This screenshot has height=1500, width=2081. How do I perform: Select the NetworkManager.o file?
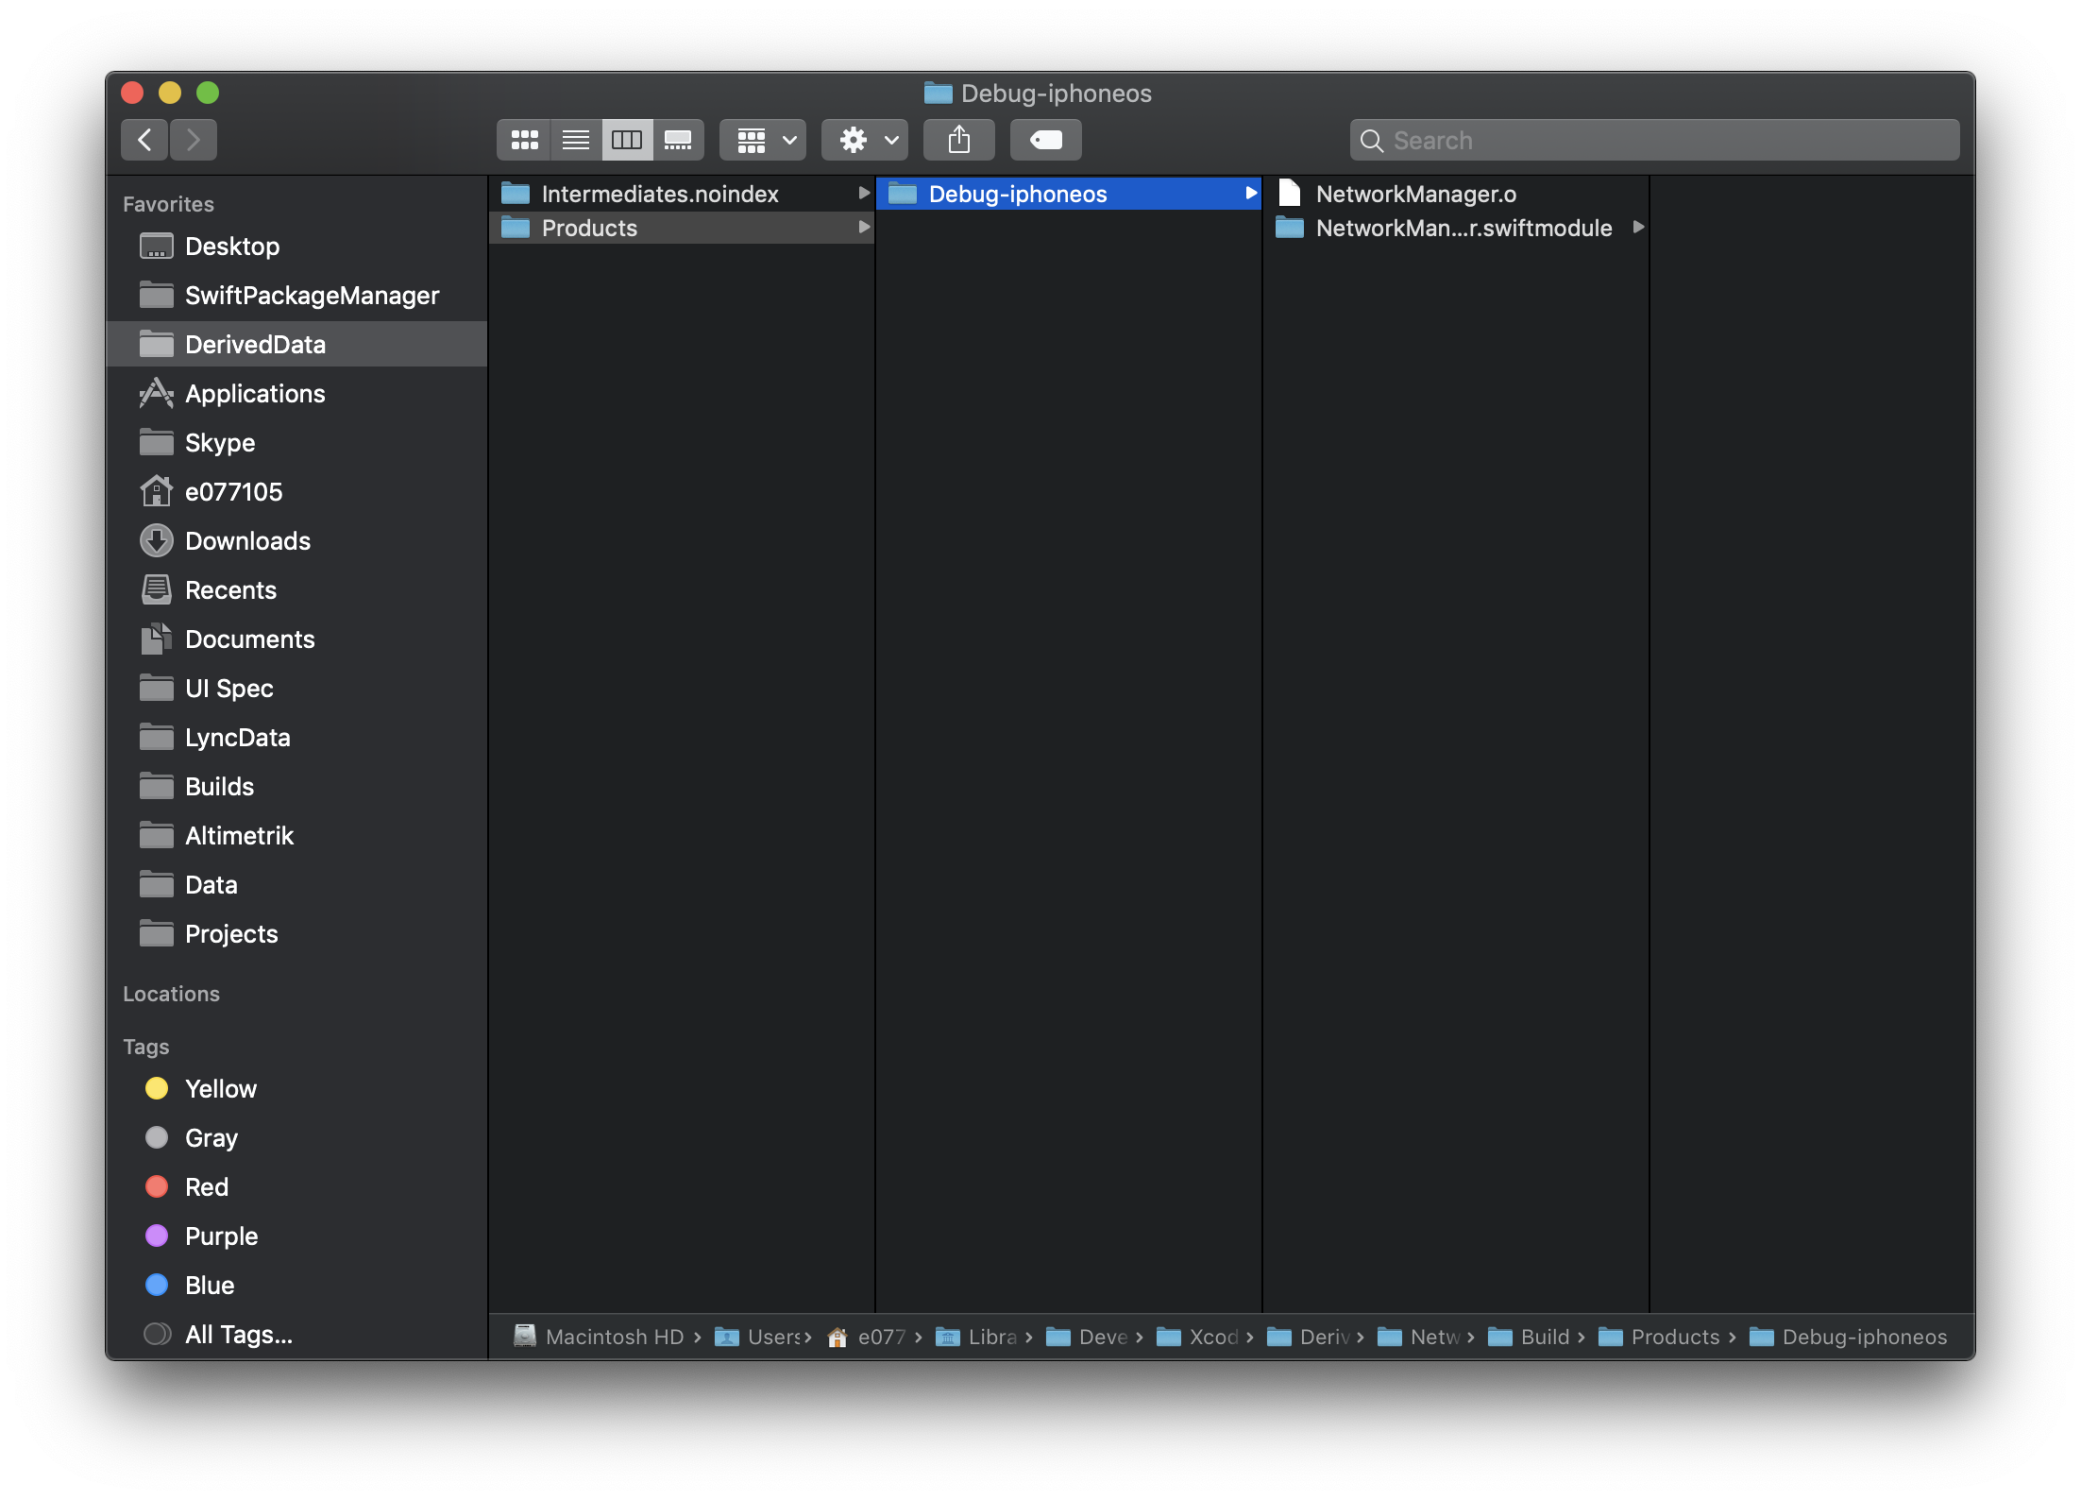coord(1415,194)
